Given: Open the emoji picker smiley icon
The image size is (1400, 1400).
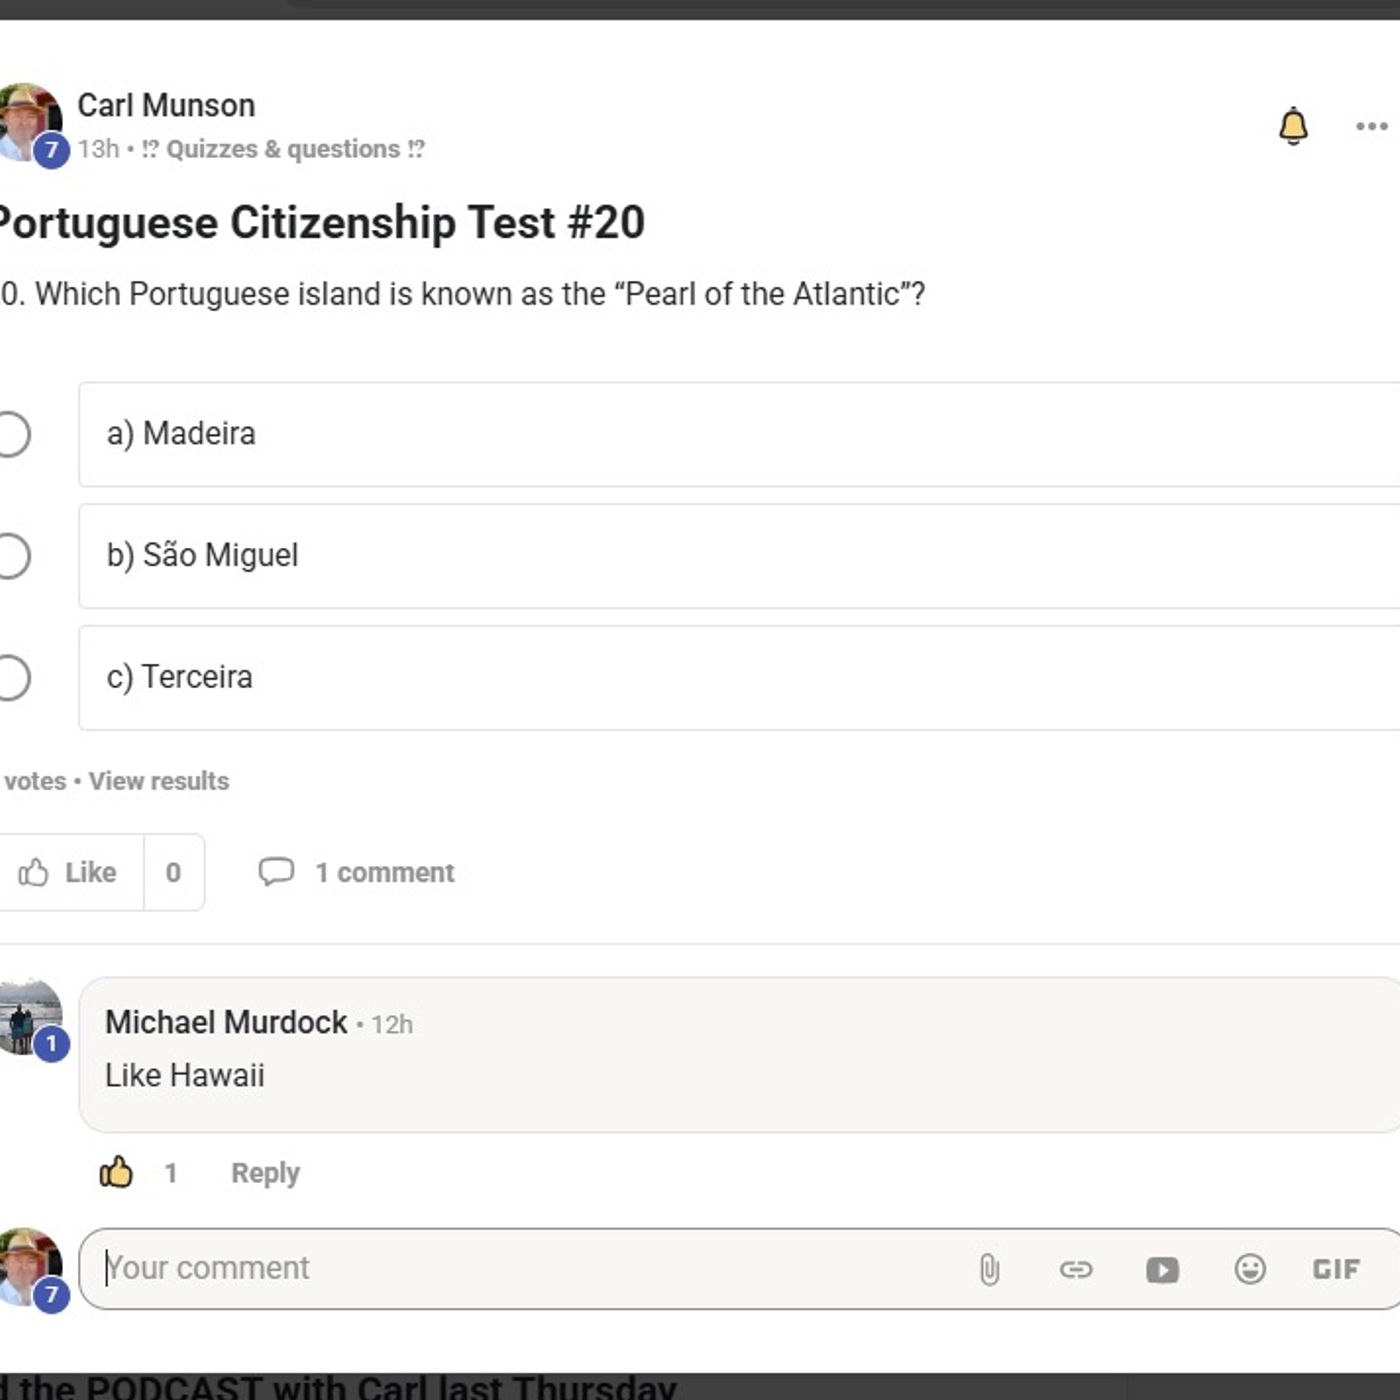Looking at the screenshot, I should (1250, 1269).
